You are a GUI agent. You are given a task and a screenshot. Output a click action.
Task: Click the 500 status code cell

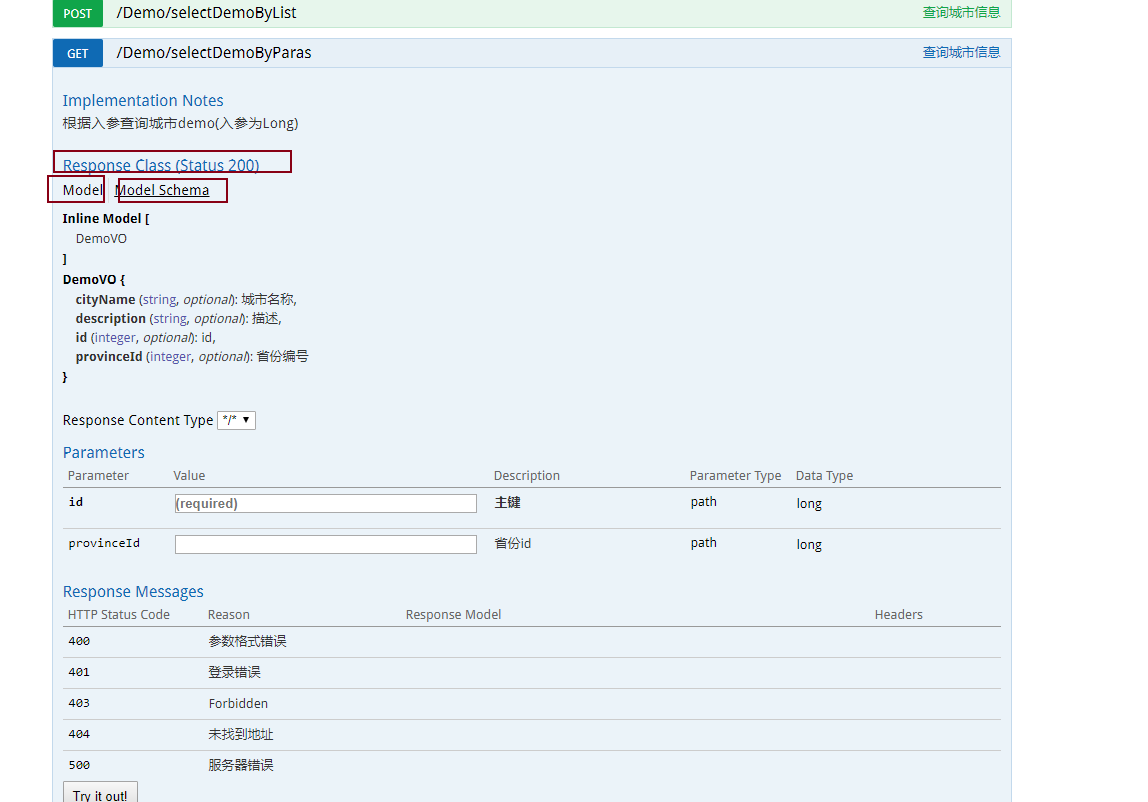[79, 765]
